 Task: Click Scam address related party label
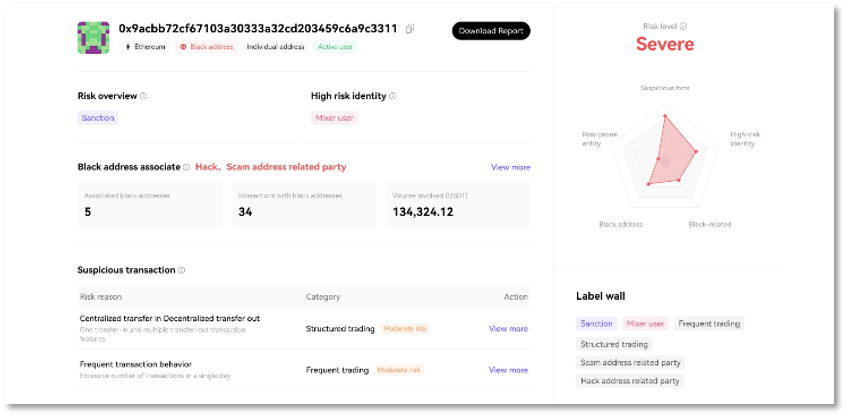(x=631, y=363)
